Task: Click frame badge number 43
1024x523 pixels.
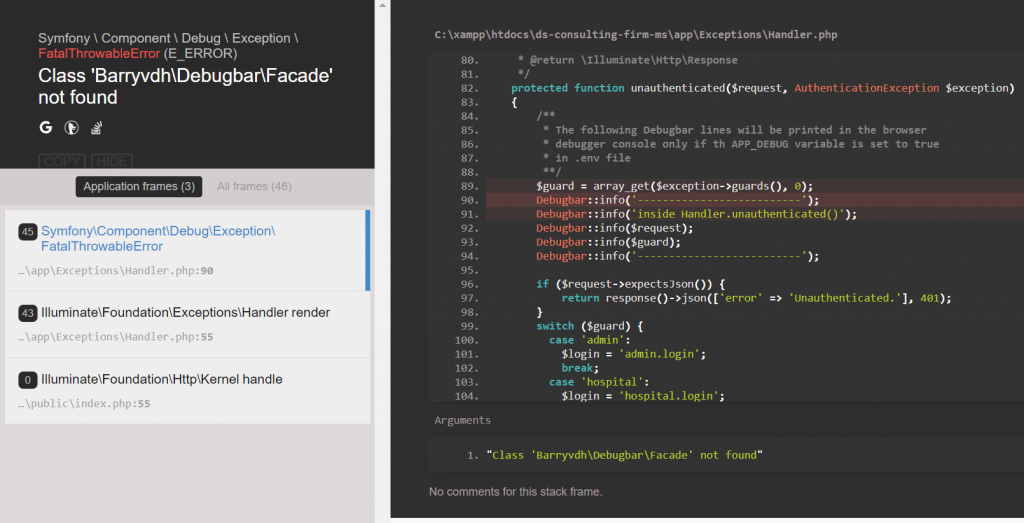Action: coord(28,314)
